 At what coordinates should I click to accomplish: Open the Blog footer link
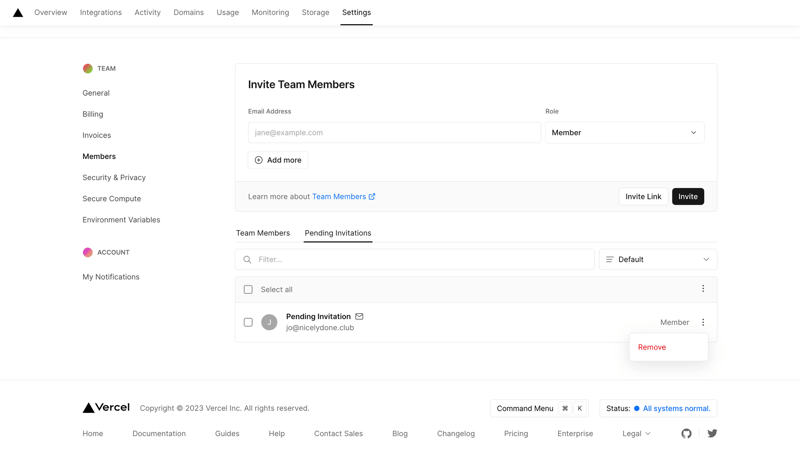point(400,434)
